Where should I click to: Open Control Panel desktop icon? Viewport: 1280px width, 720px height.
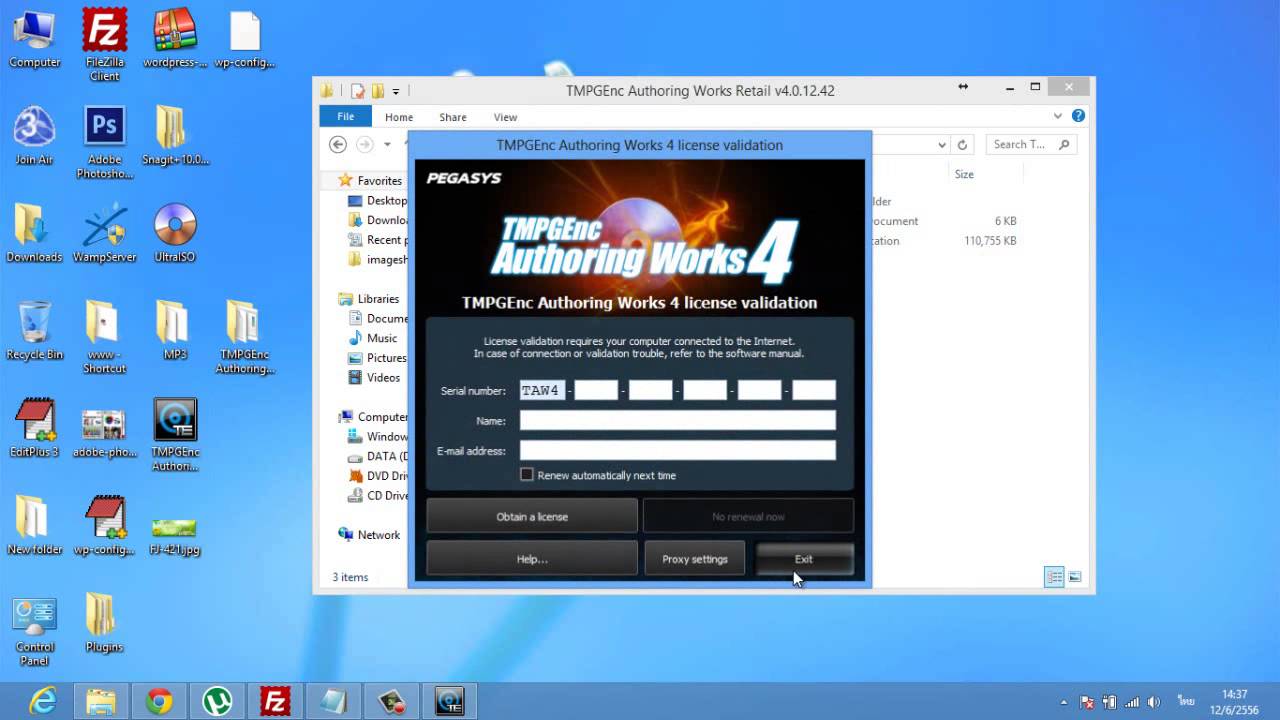click(x=34, y=630)
